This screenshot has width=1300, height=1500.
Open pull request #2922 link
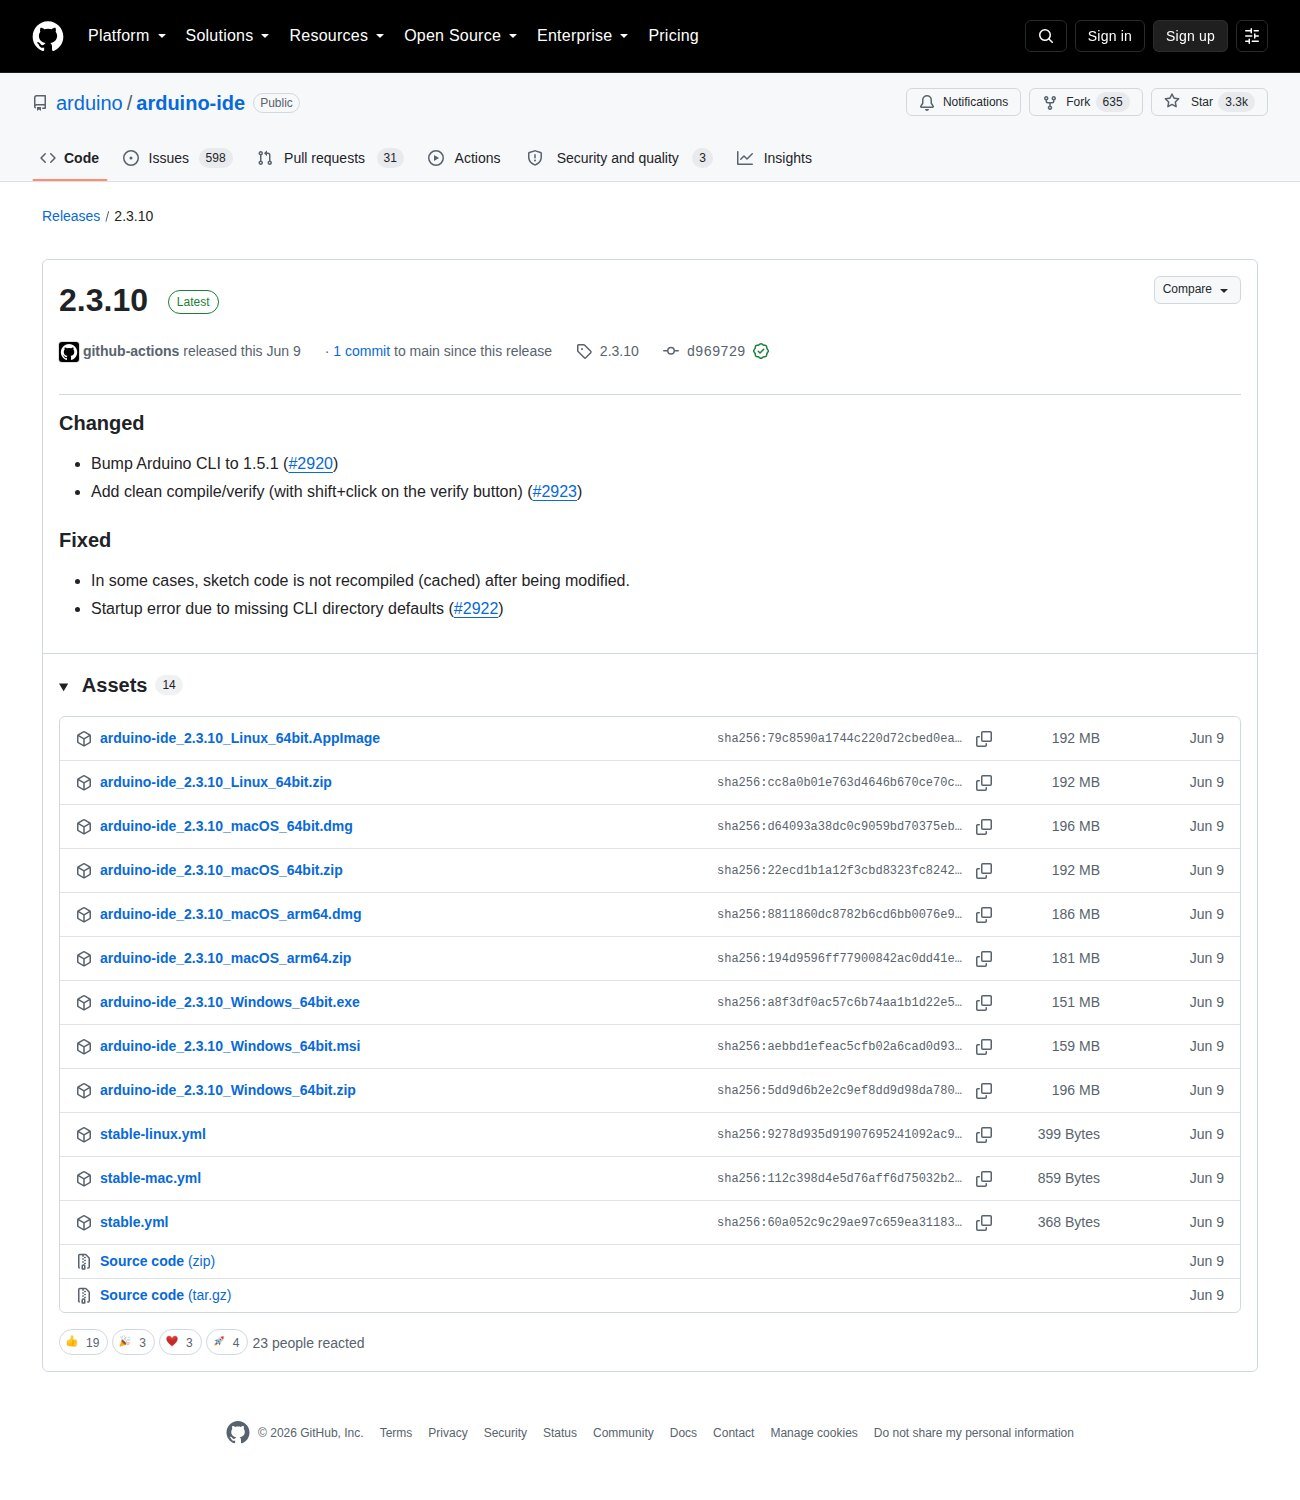476,609
